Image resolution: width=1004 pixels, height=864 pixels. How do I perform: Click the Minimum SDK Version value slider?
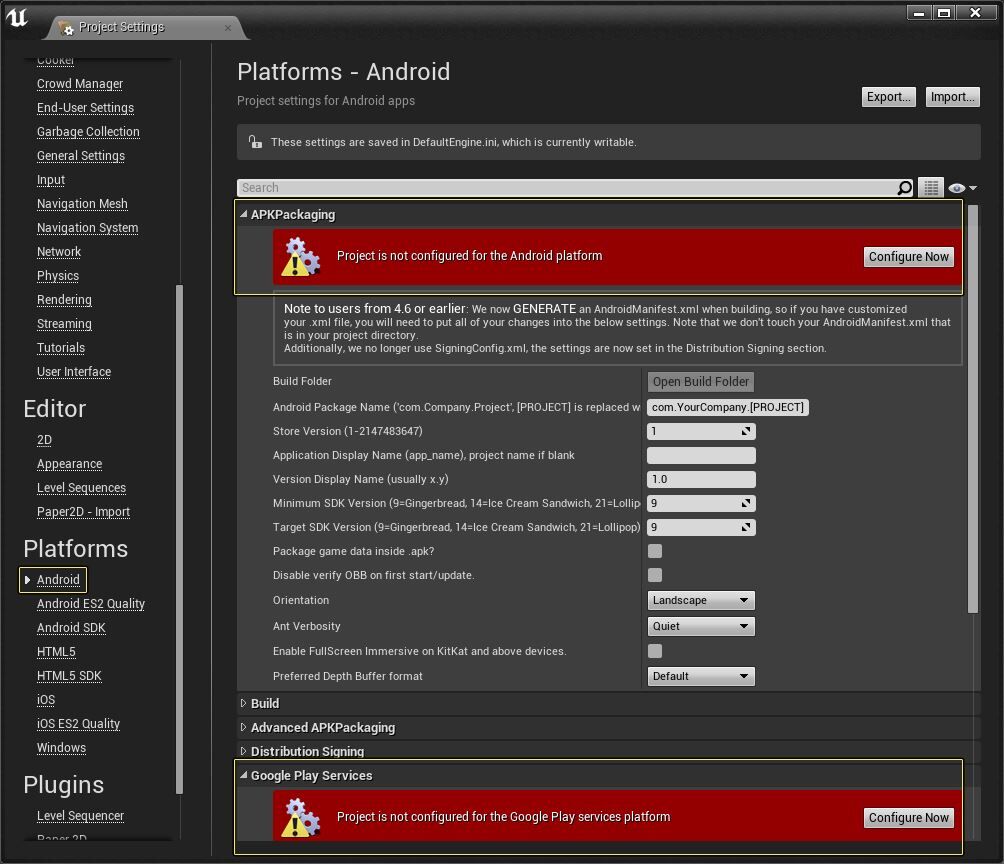700,503
